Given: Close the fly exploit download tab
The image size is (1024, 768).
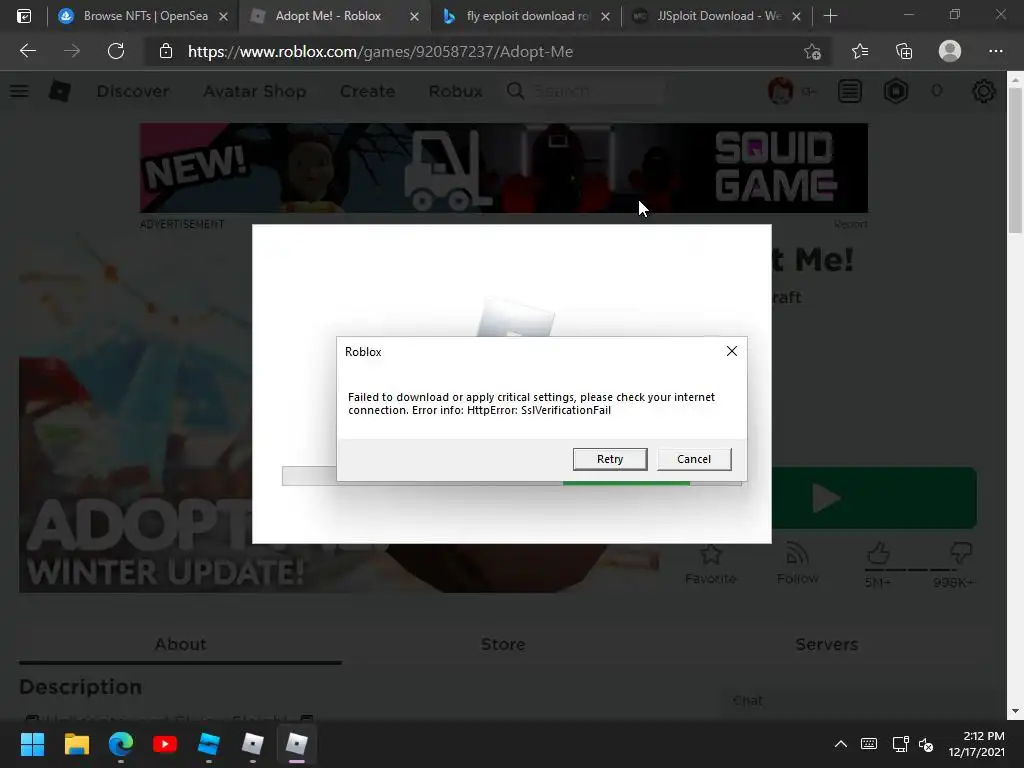Looking at the screenshot, I should pyautogui.click(x=605, y=16).
